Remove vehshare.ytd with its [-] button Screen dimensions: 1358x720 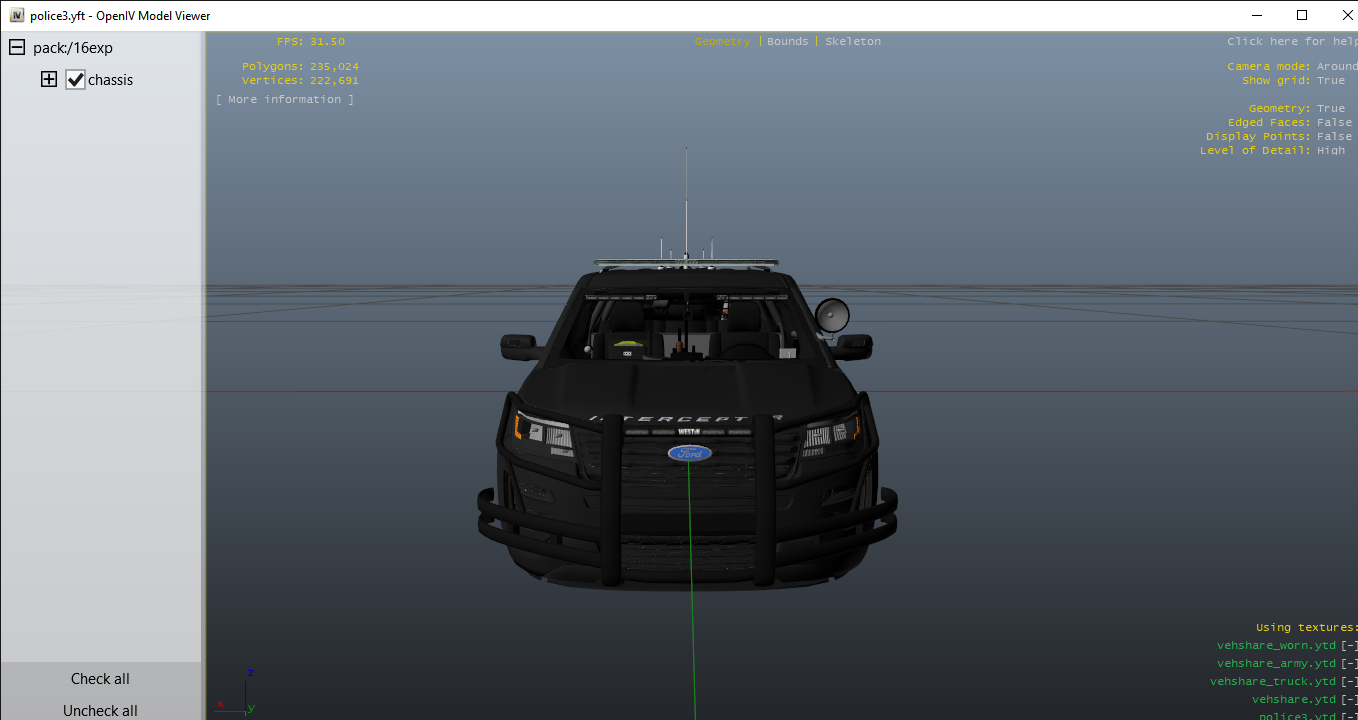(x=1349, y=700)
